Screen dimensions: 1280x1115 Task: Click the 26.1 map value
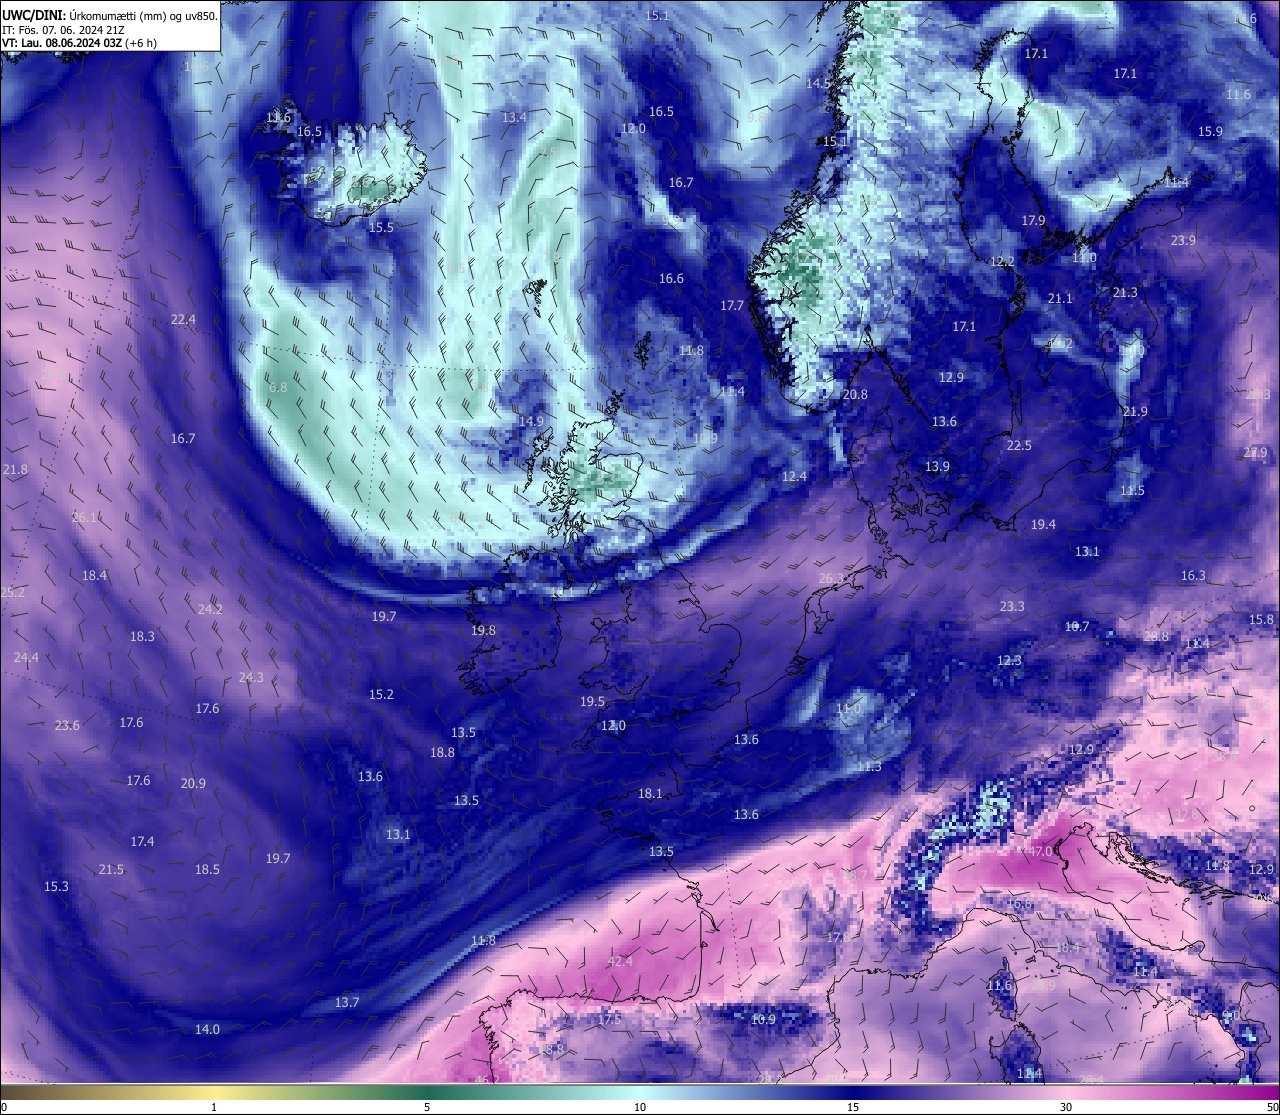(85, 518)
